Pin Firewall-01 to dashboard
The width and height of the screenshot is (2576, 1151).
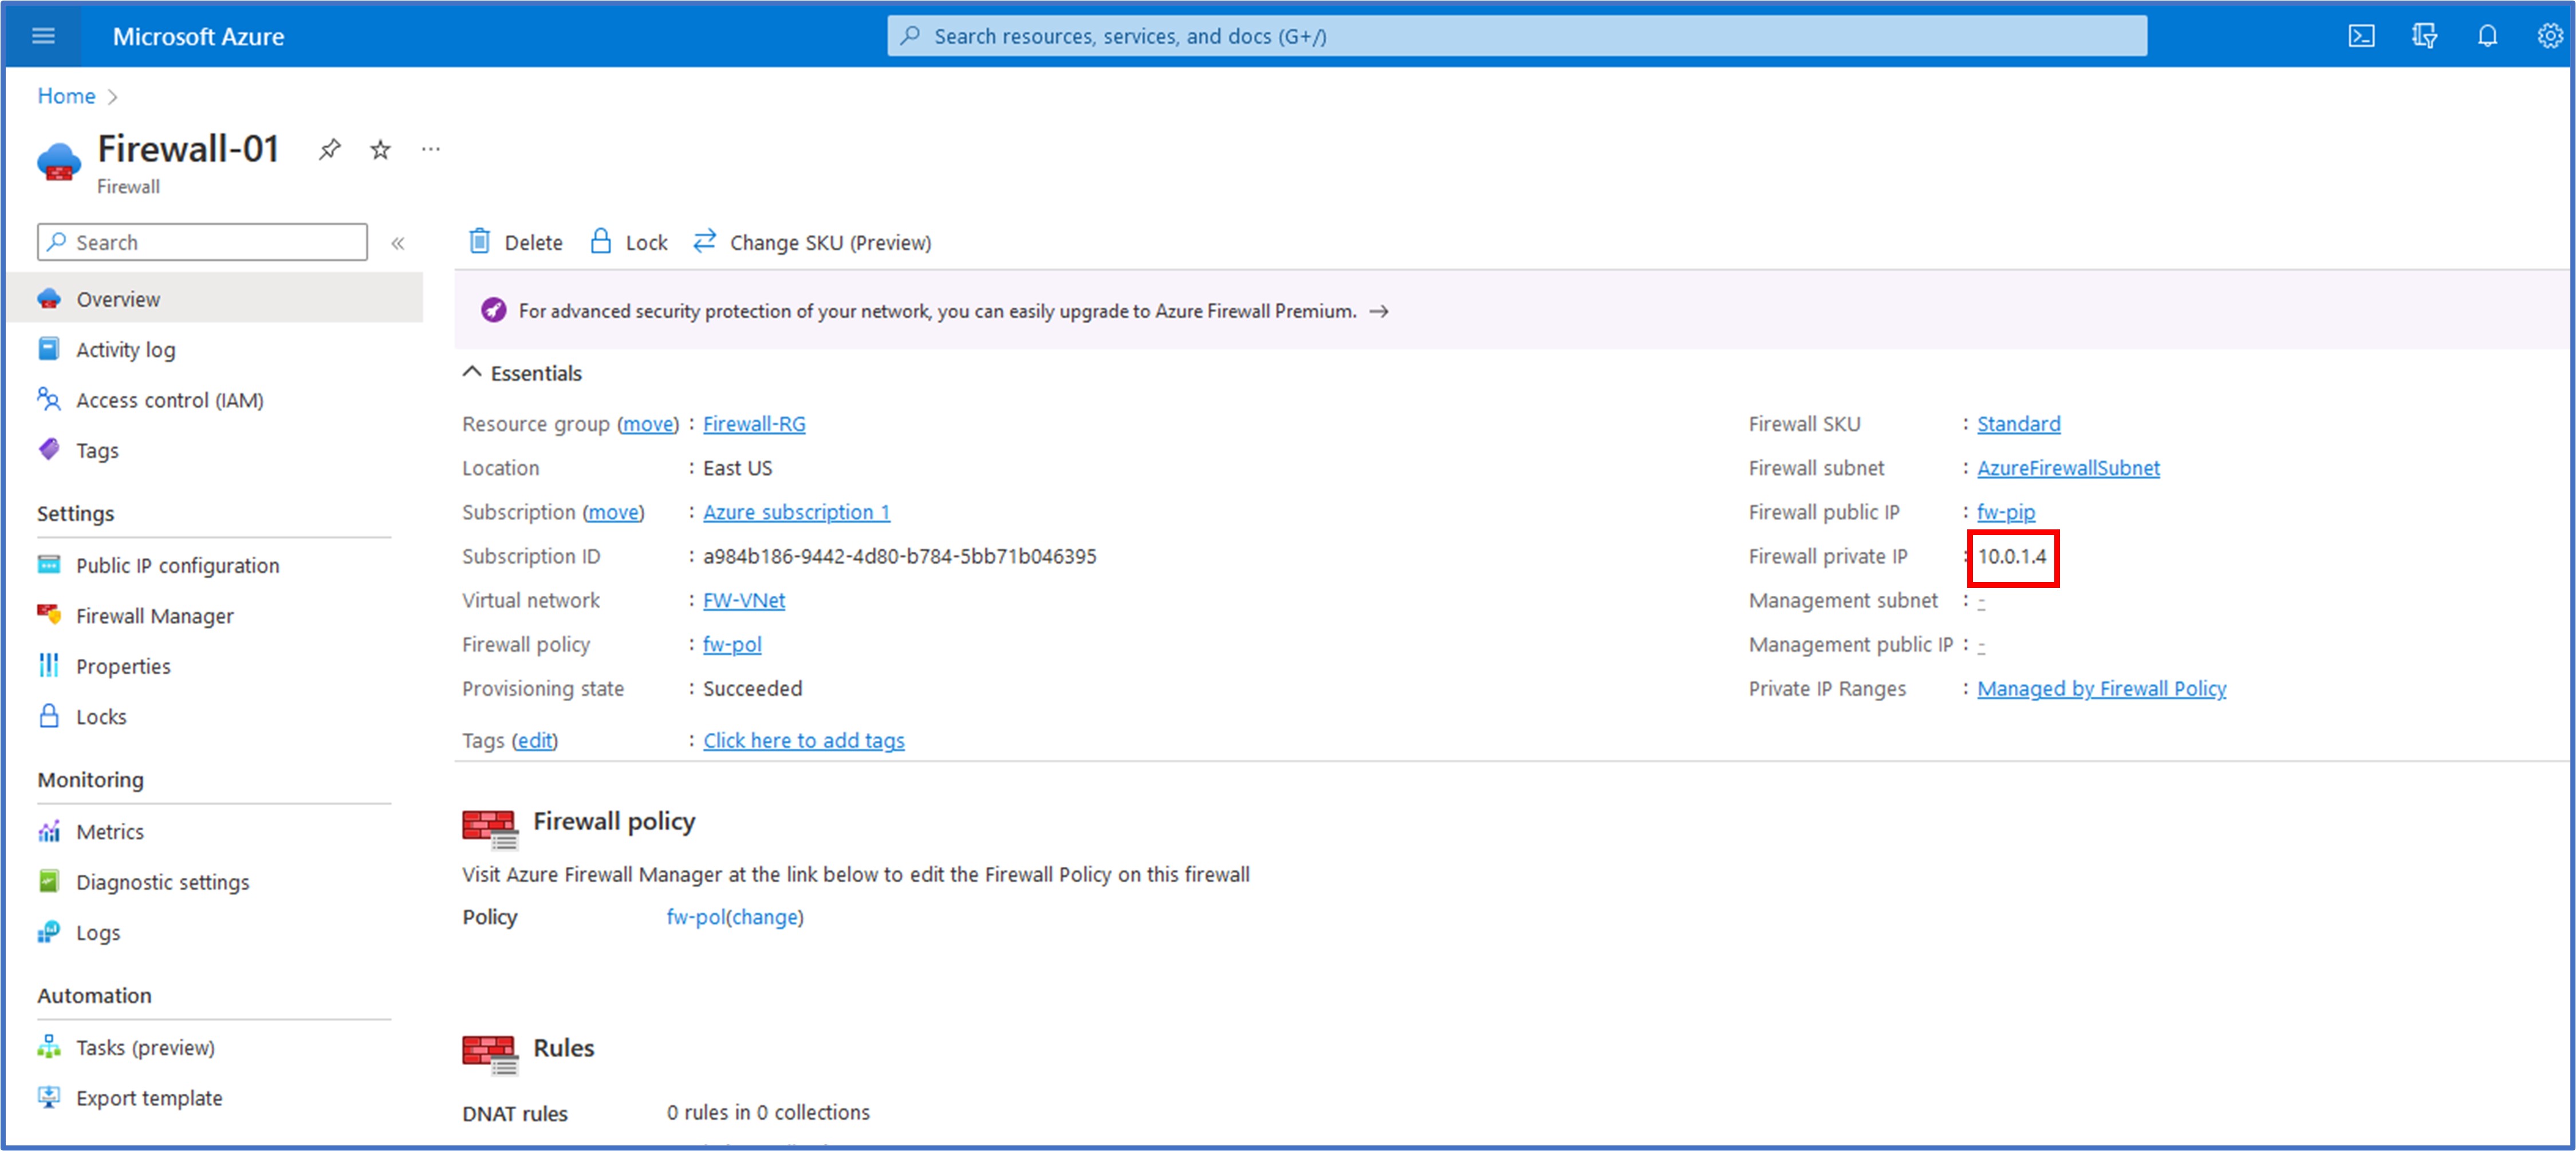[x=329, y=150]
